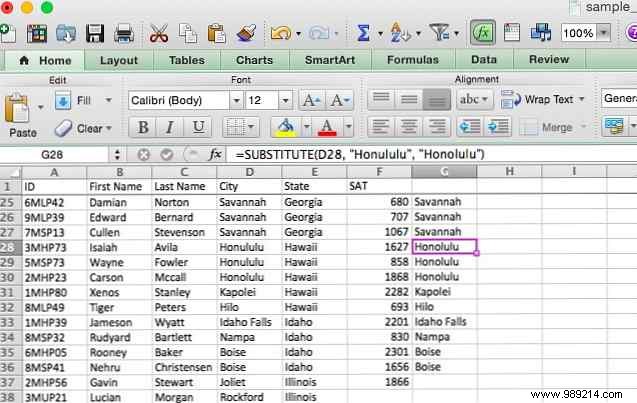Select cell containing Idaho Falls in column D

pyautogui.click(x=249, y=322)
